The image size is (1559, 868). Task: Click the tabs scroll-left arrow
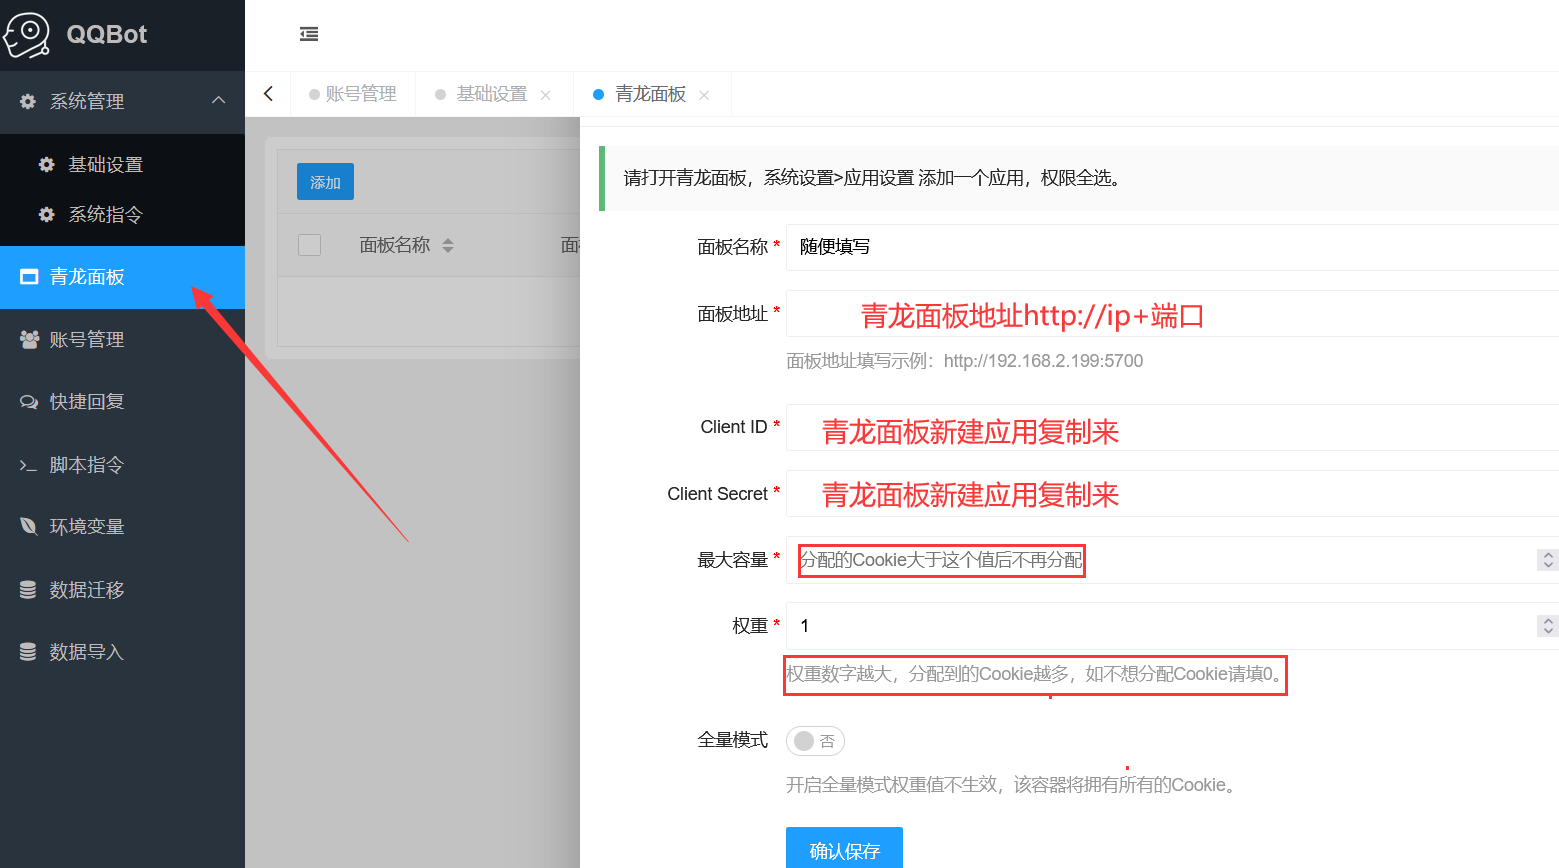(x=268, y=94)
